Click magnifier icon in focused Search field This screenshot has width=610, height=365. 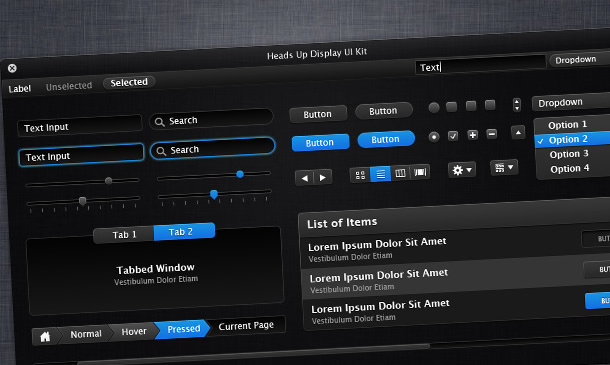(161, 151)
